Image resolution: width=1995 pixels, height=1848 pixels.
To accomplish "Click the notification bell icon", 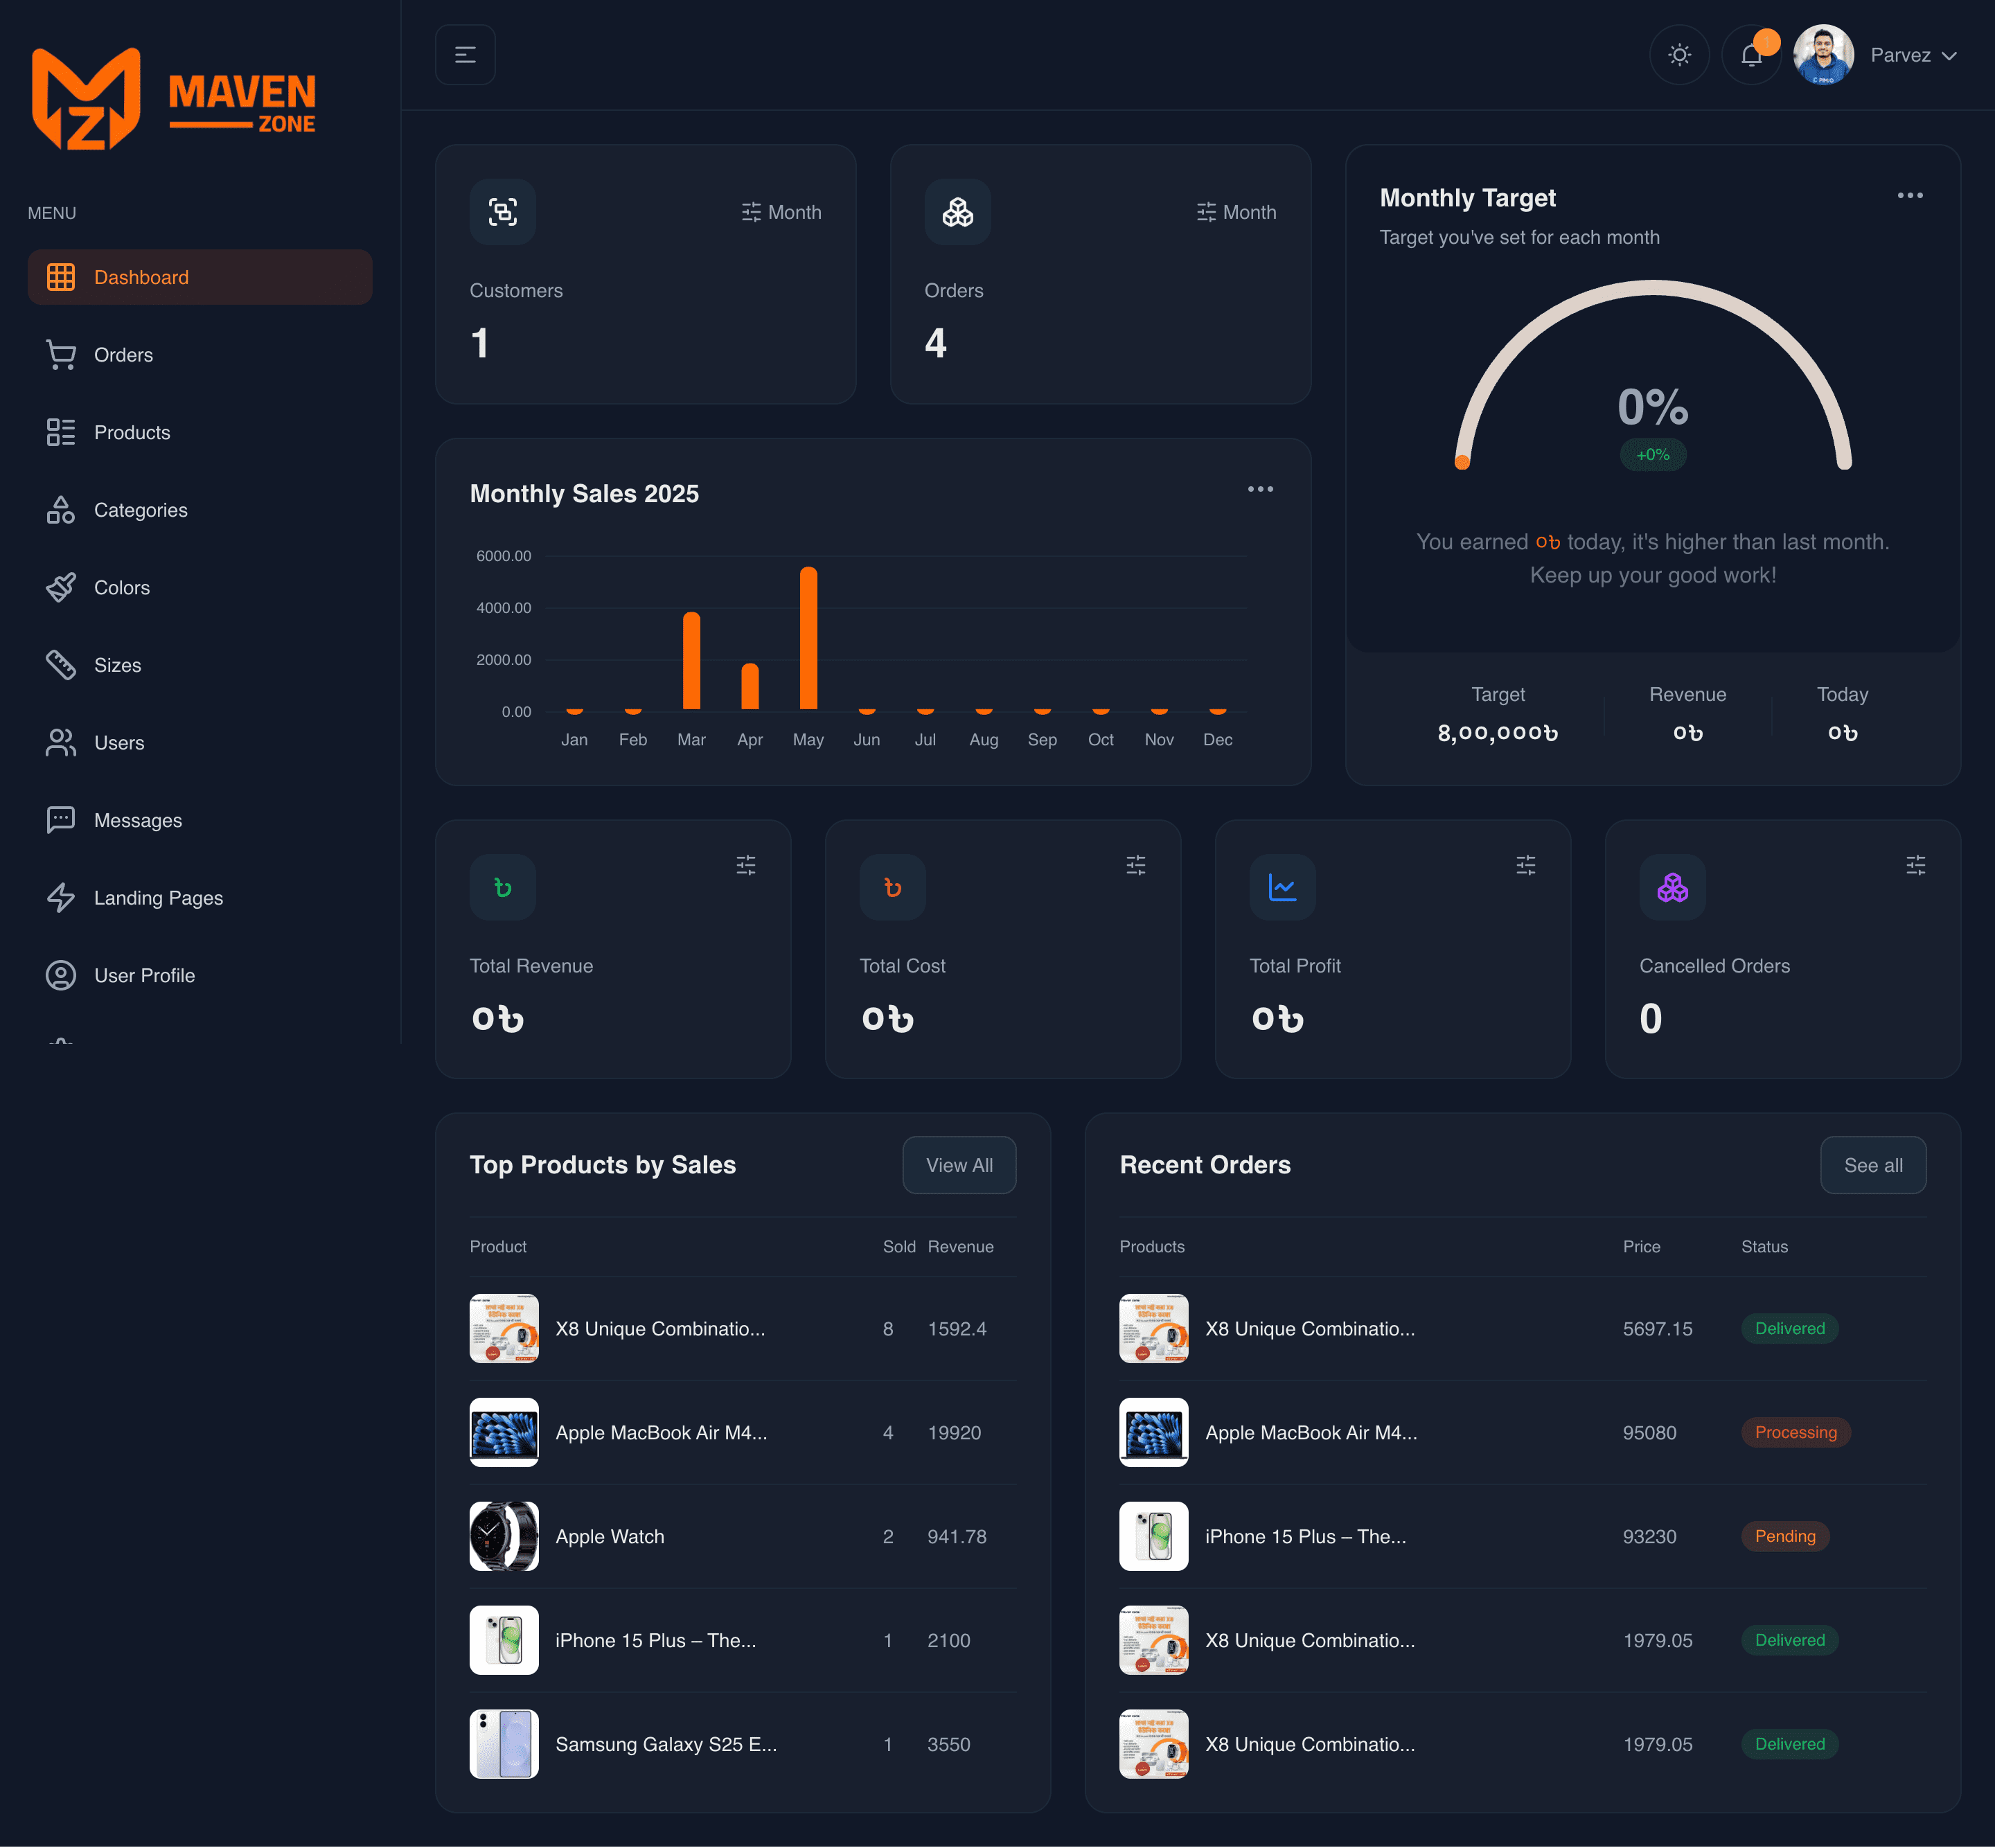I will pos(1751,55).
